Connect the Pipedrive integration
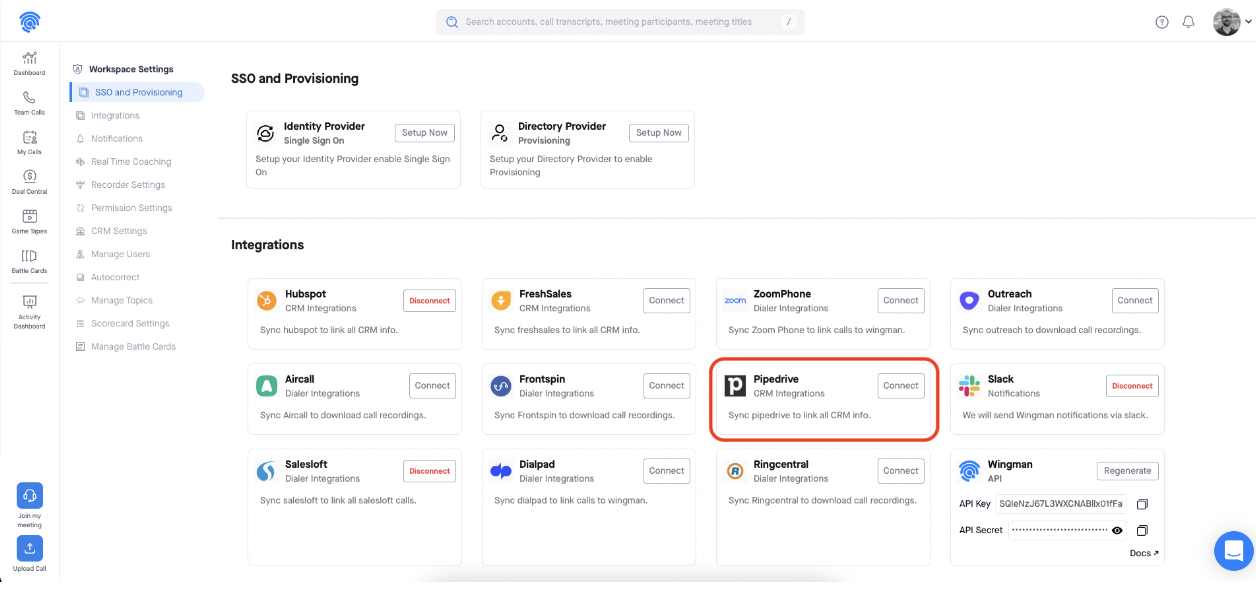This screenshot has width=1256, height=590. pyautogui.click(x=901, y=385)
